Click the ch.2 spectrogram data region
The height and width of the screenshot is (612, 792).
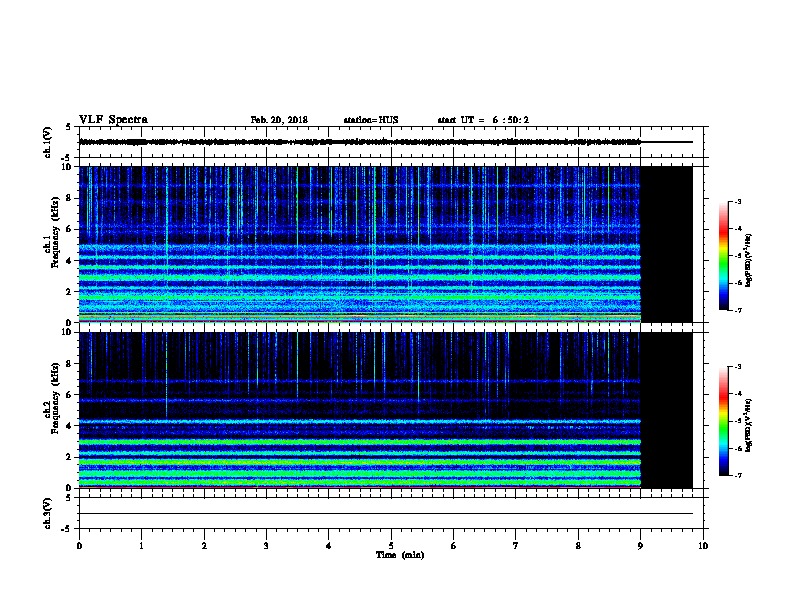pos(360,410)
